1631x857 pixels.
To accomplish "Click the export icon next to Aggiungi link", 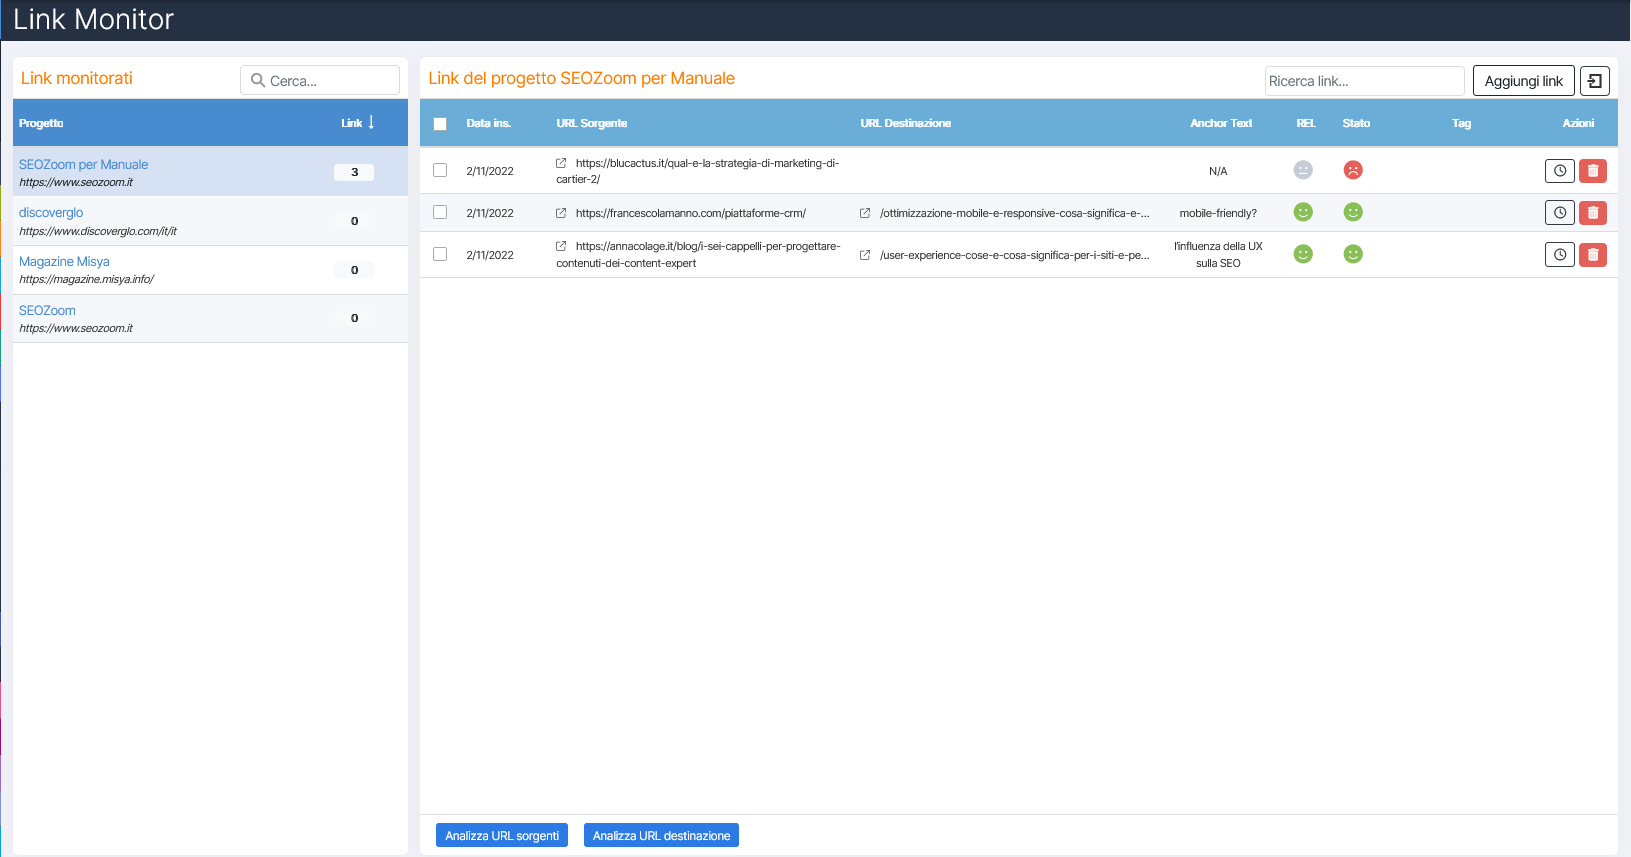I will pyautogui.click(x=1595, y=81).
